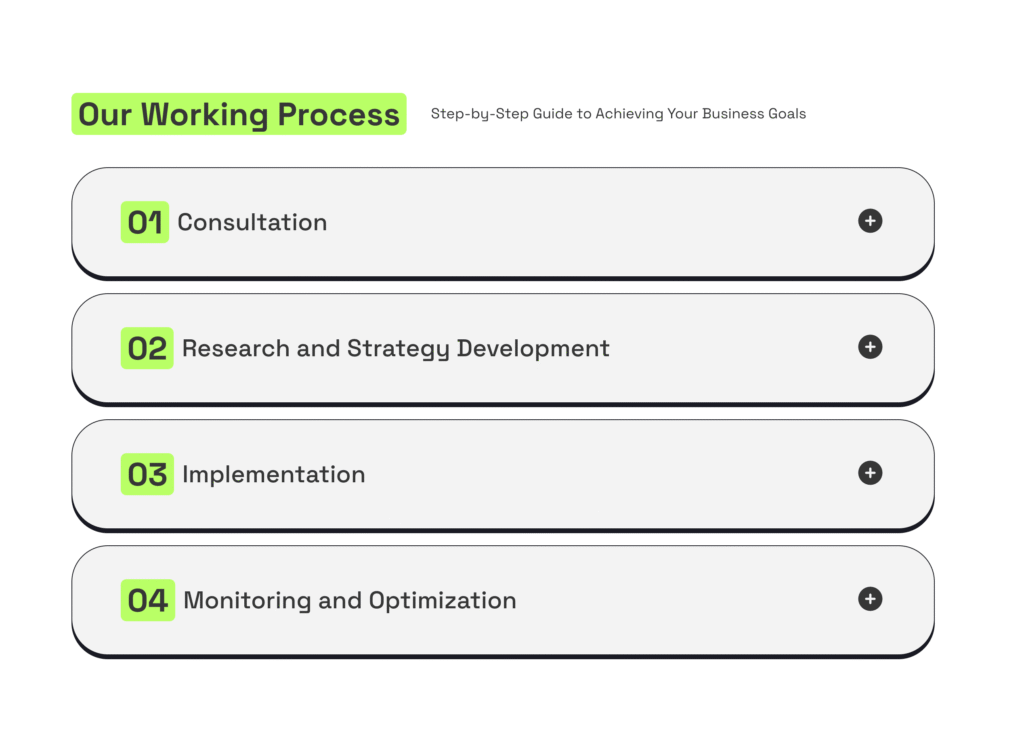Image resolution: width=1024 pixels, height=740 pixels.
Task: Open the Implementation accordion plus icon
Action: click(x=870, y=473)
